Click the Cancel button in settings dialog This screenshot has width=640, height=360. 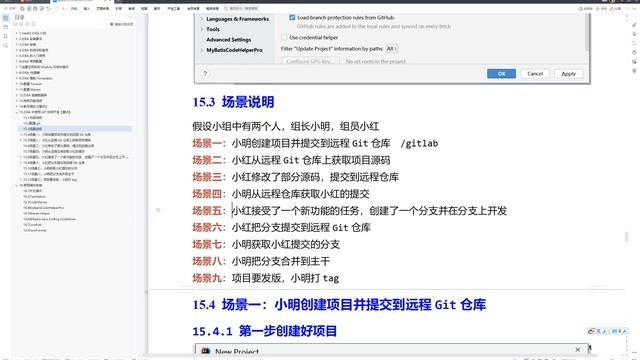[x=535, y=74]
